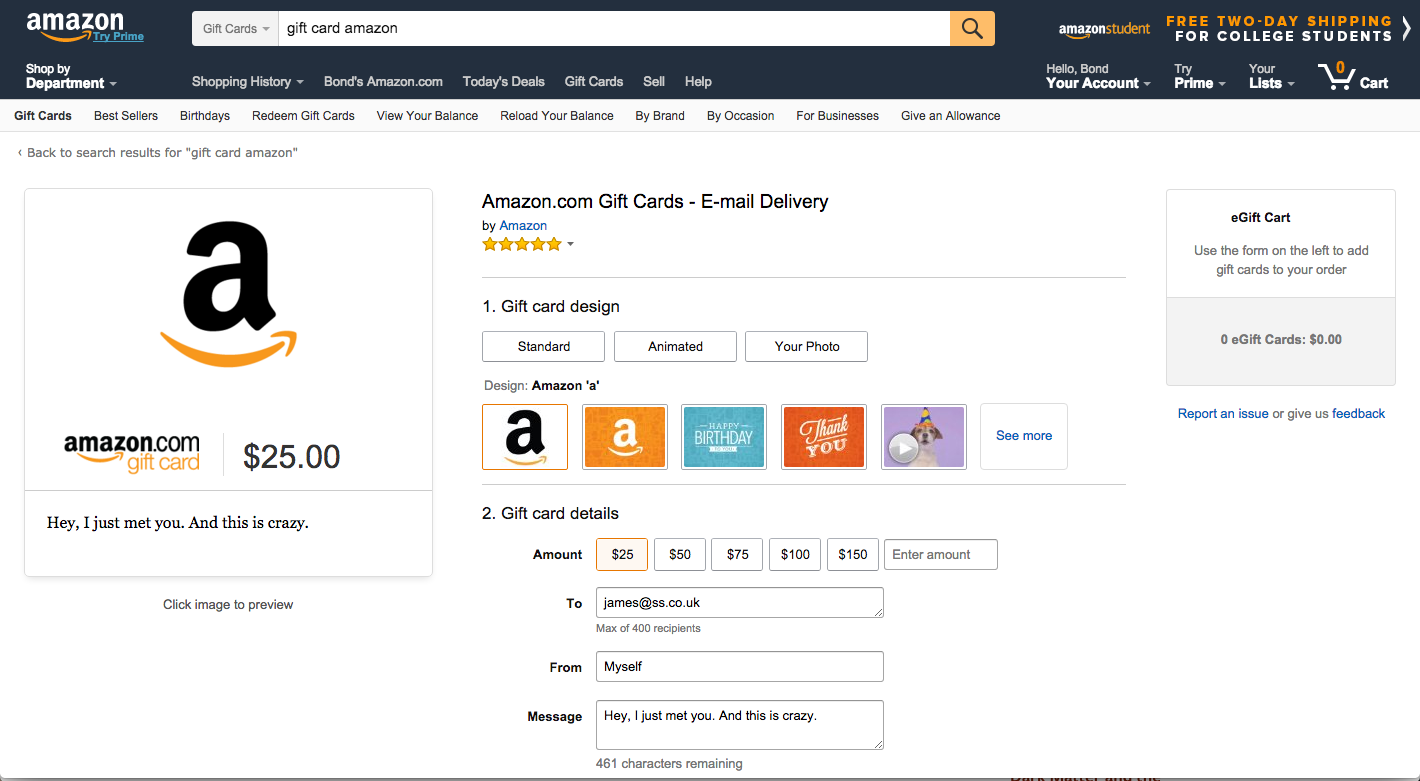
Task: Click the five-star rating icons
Action: (522, 244)
